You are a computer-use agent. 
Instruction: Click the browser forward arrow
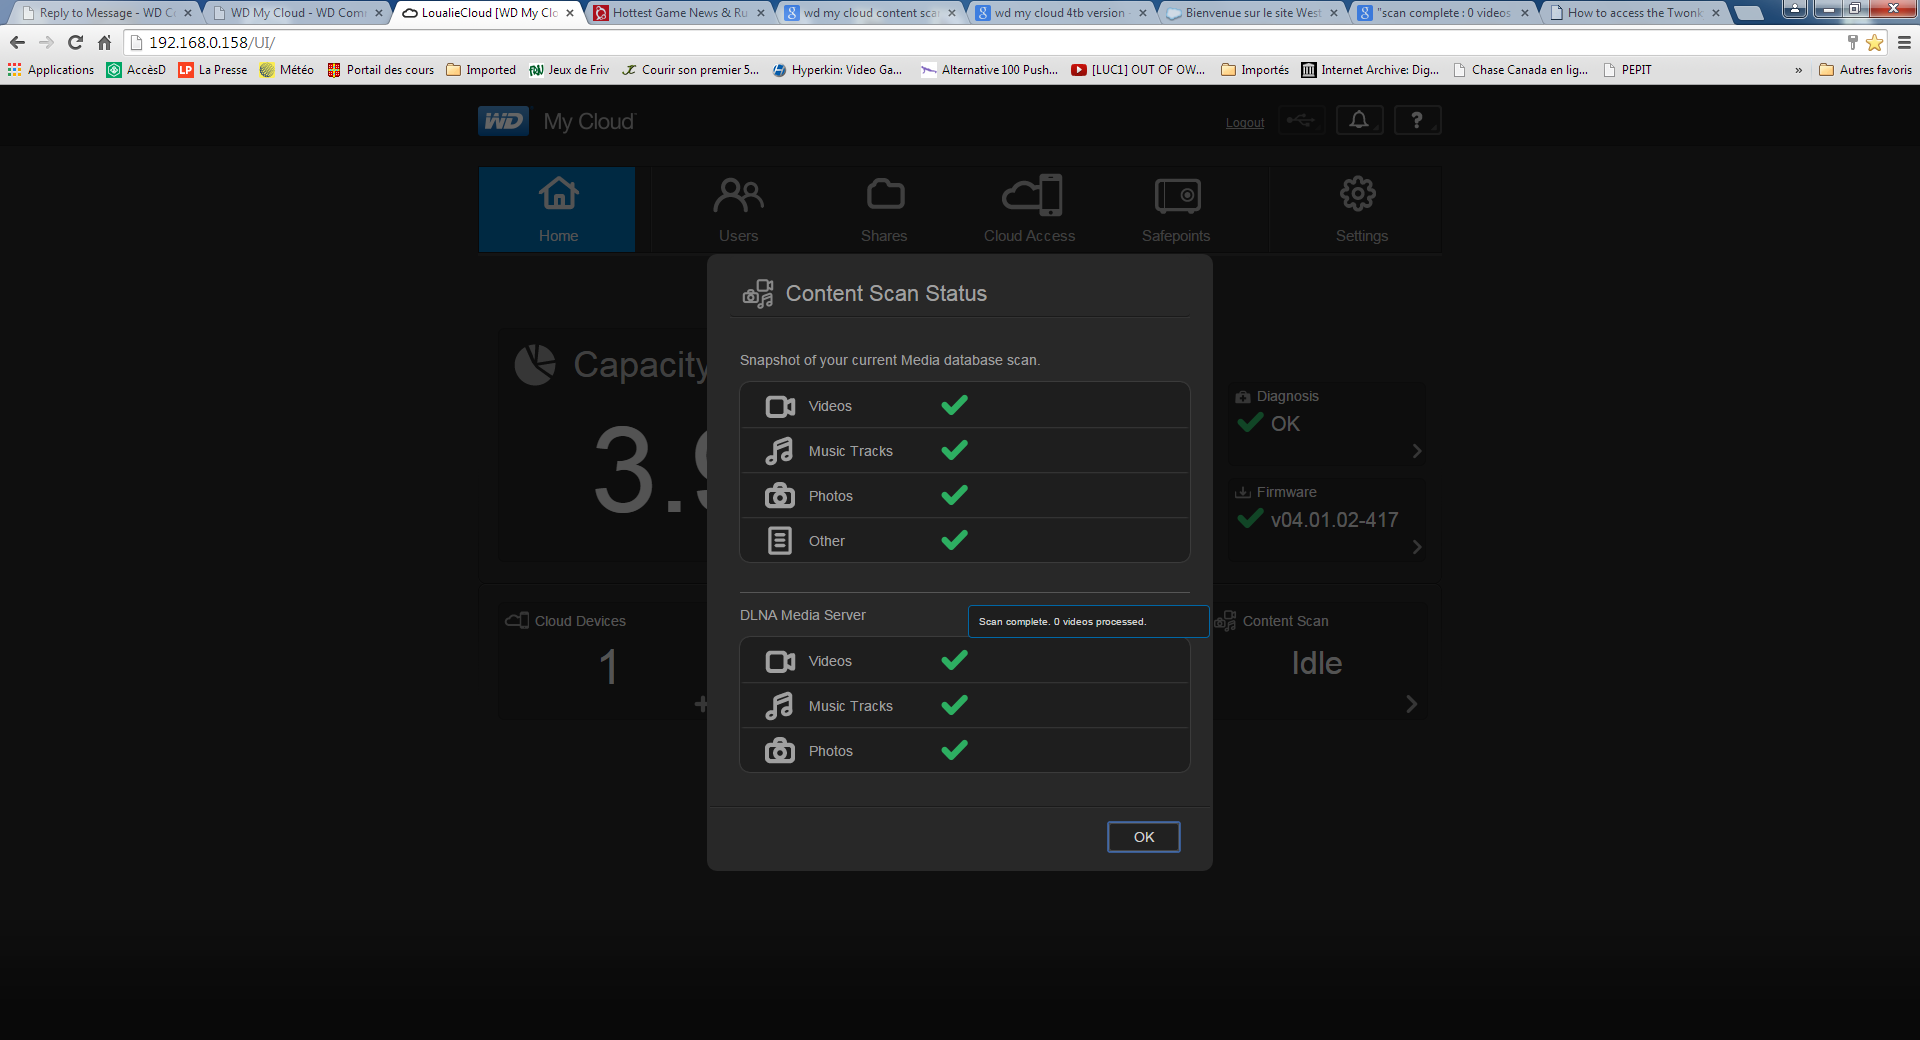coord(46,43)
